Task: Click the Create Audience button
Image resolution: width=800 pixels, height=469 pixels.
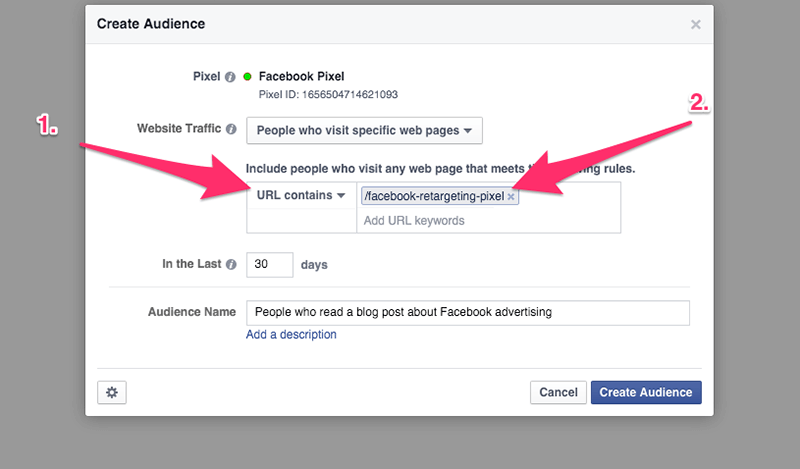Action: click(645, 392)
